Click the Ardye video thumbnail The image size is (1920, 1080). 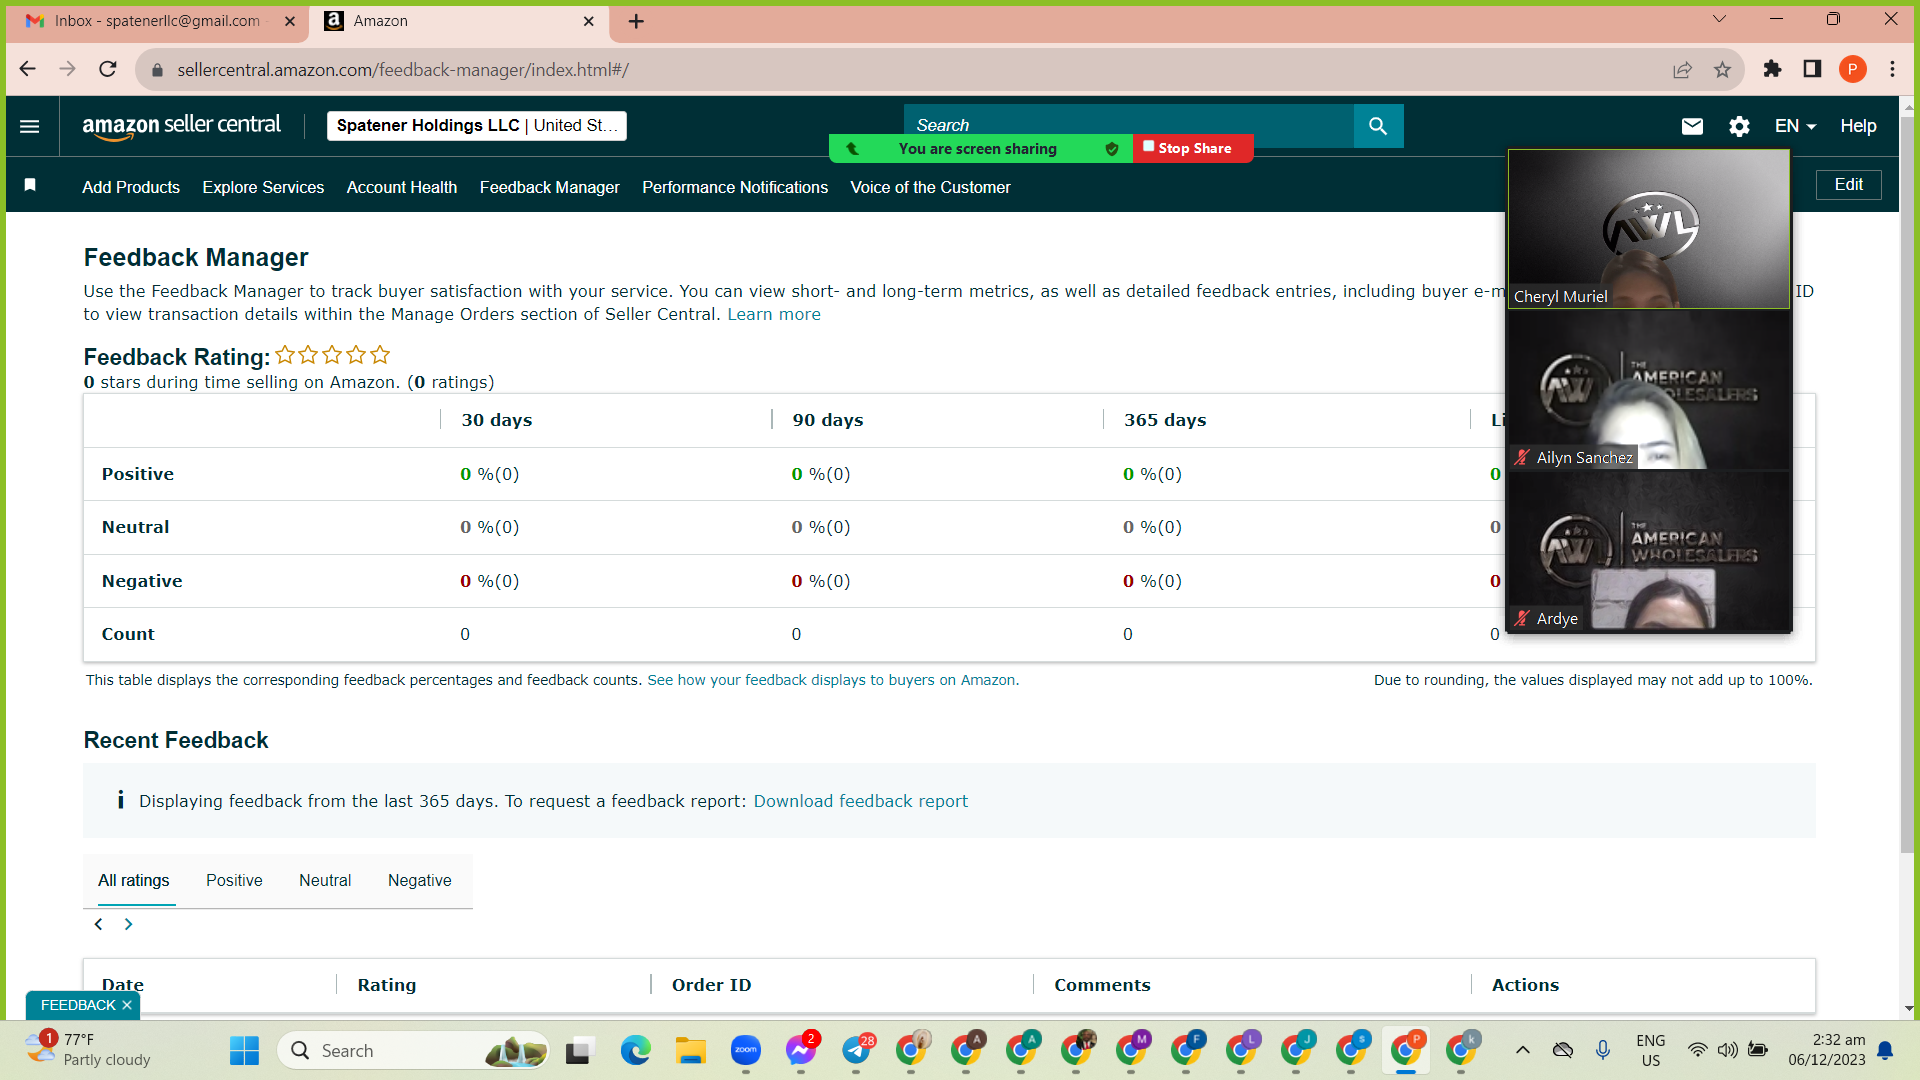click(1649, 551)
